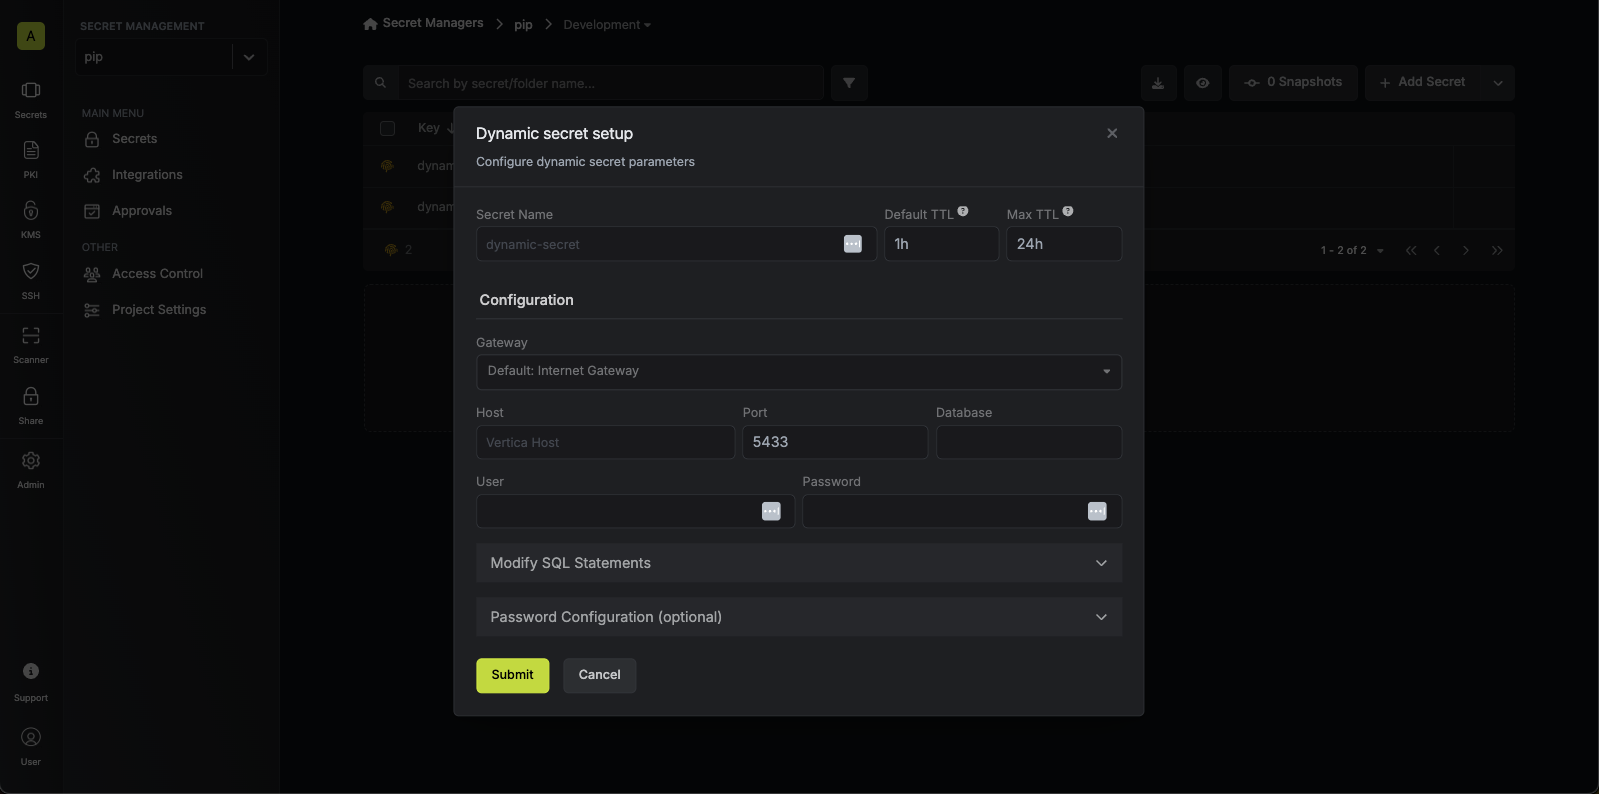This screenshot has height=794, width=1599.
Task: Toggle the select-all checkbox in Key header
Action: (x=388, y=128)
